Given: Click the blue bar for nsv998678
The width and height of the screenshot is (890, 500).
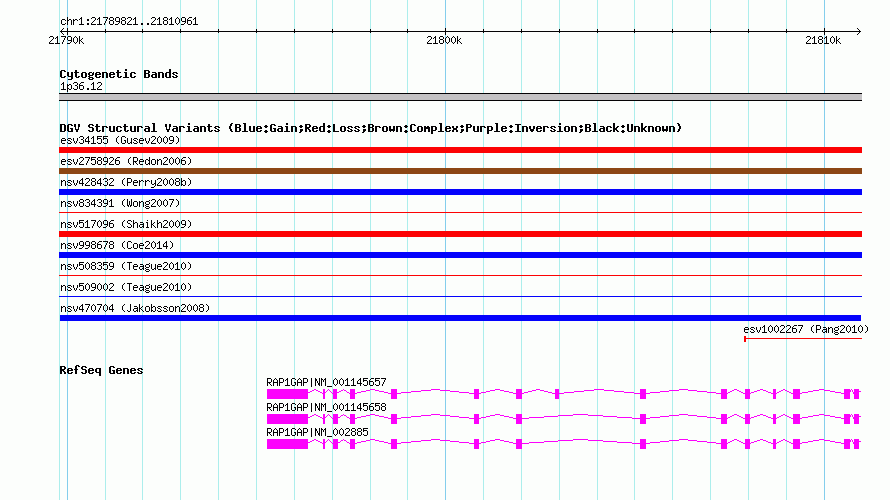Looking at the screenshot, I should 460,255.
